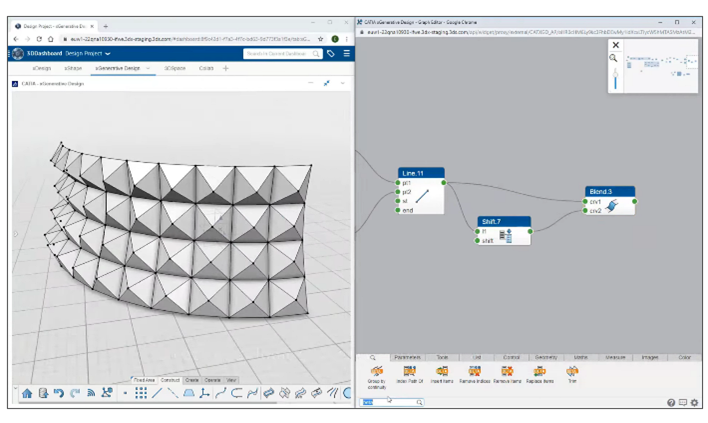This screenshot has height=423, width=708.
Task: Click the Remove Indices node icon
Action: click(475, 371)
